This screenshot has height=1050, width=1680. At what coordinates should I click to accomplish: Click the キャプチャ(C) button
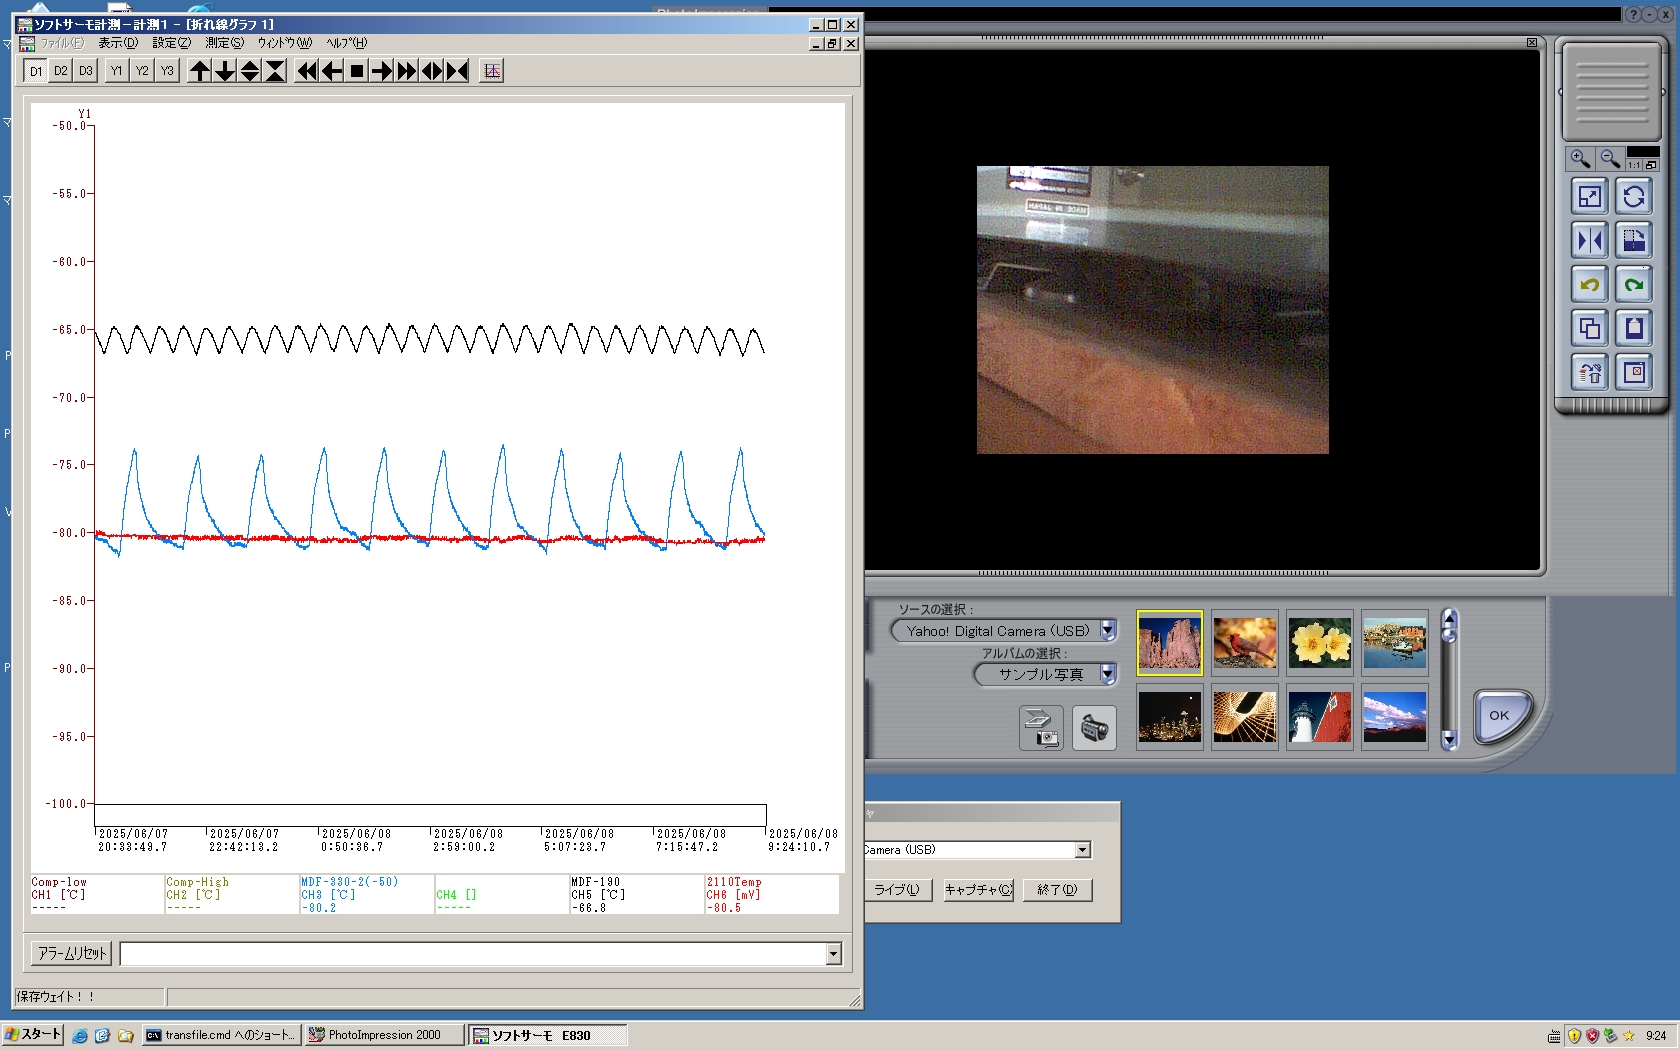[978, 890]
